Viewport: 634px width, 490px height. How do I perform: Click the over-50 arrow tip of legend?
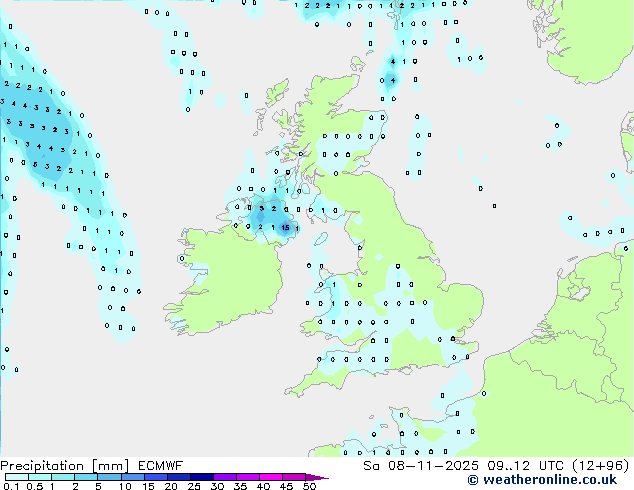coord(317,477)
